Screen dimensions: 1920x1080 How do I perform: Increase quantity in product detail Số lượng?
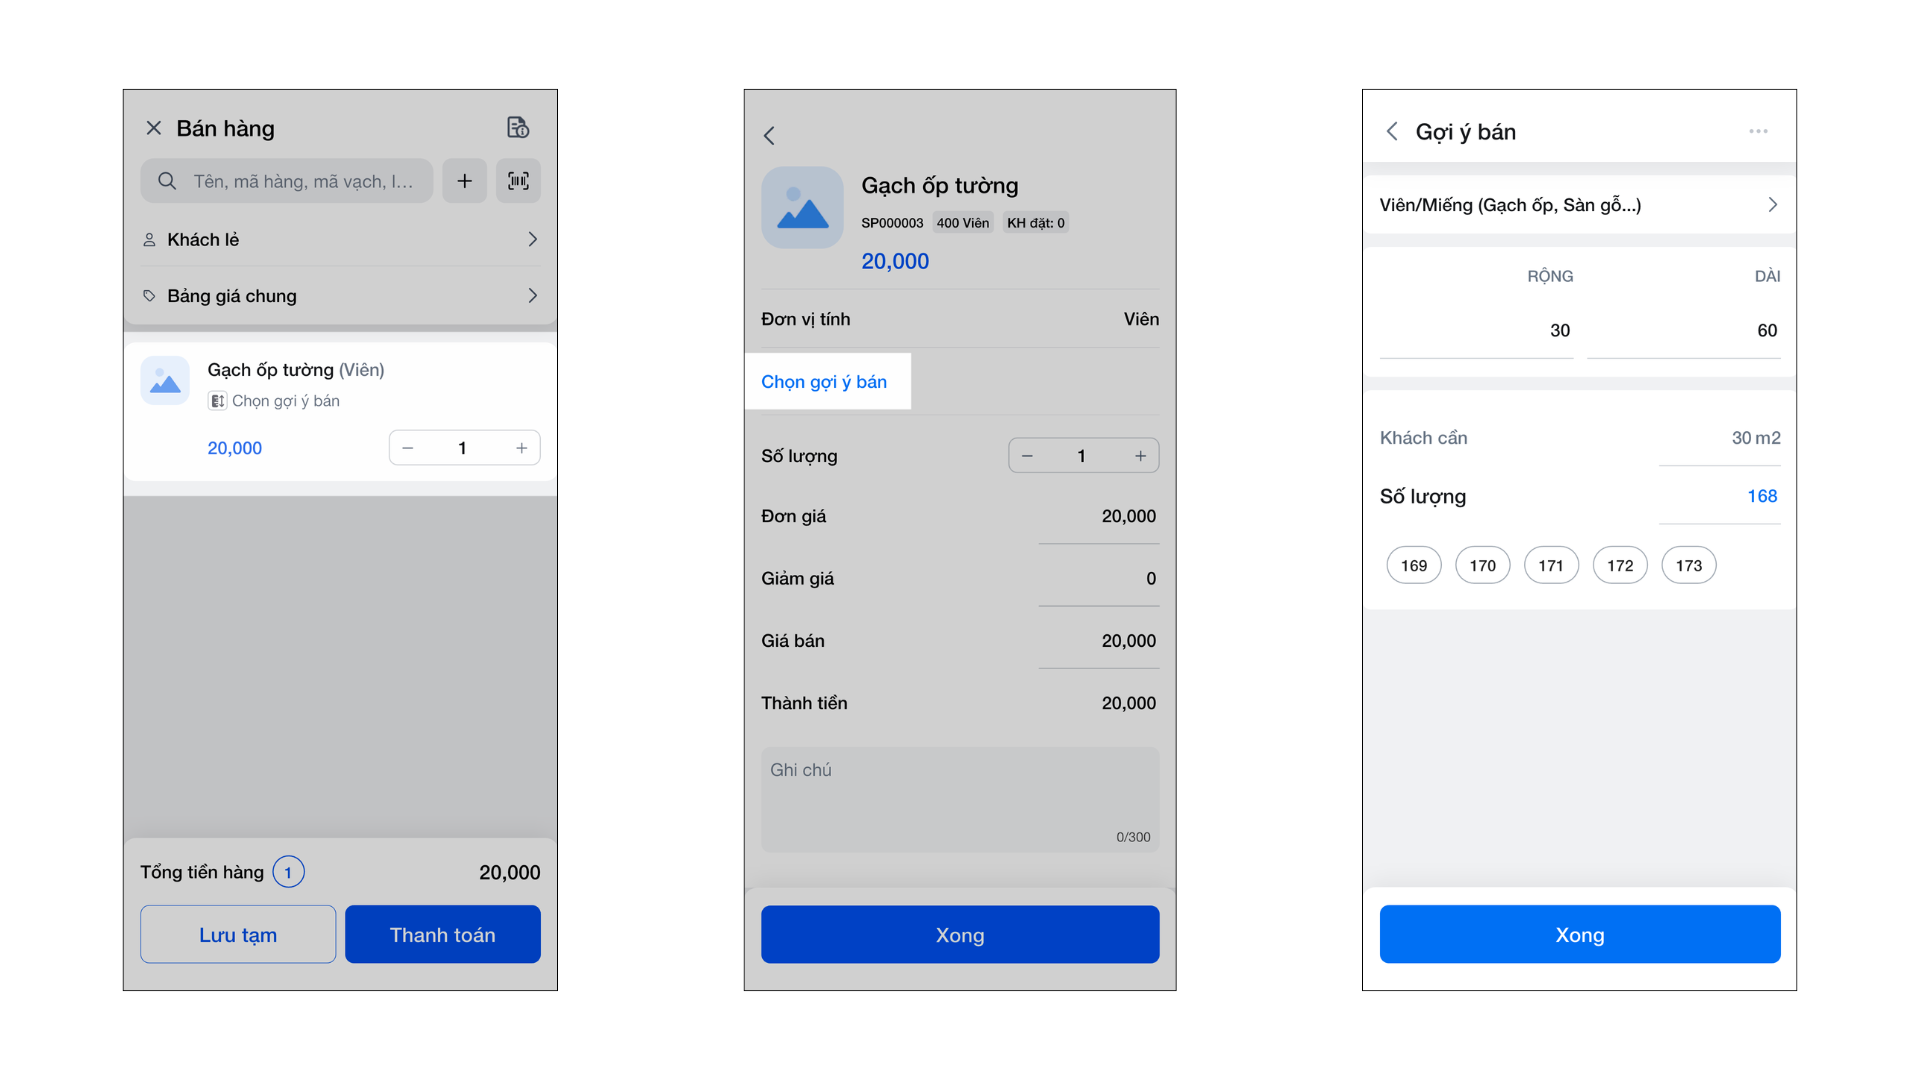pyautogui.click(x=1140, y=456)
